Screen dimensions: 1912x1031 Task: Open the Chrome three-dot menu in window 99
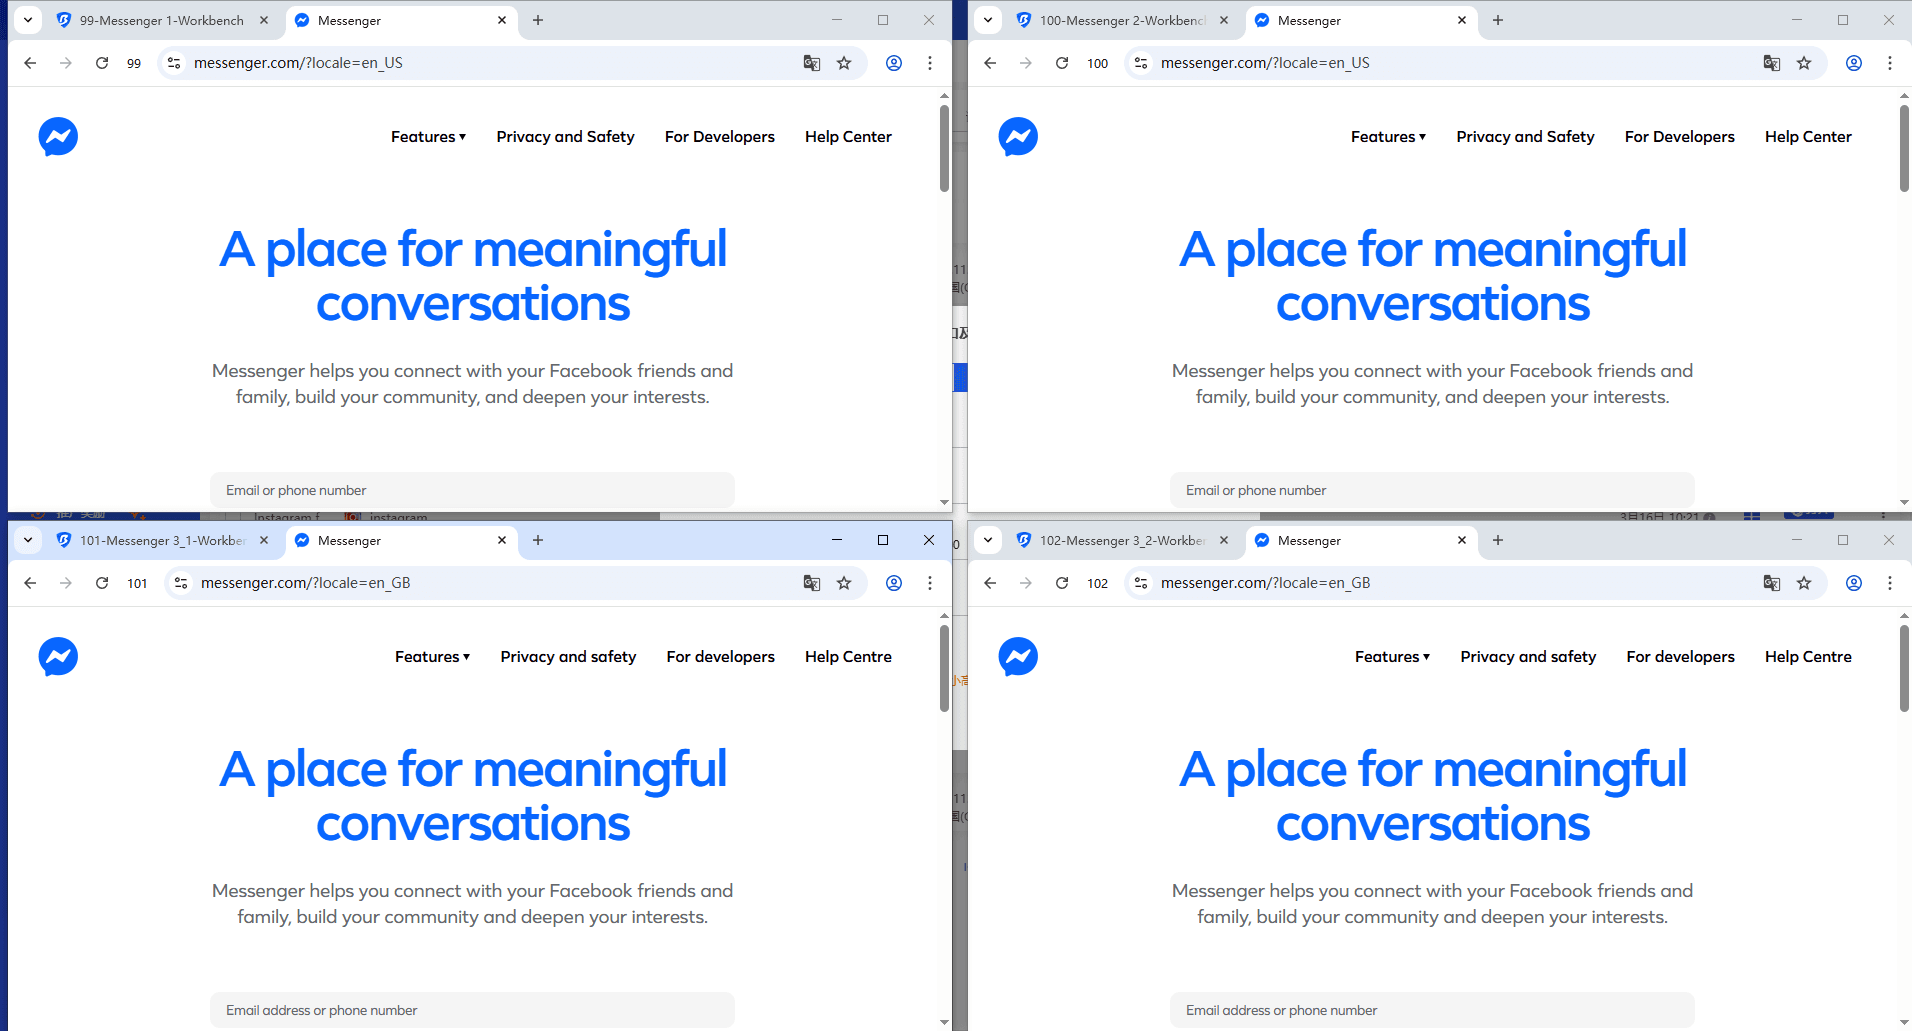tap(930, 63)
